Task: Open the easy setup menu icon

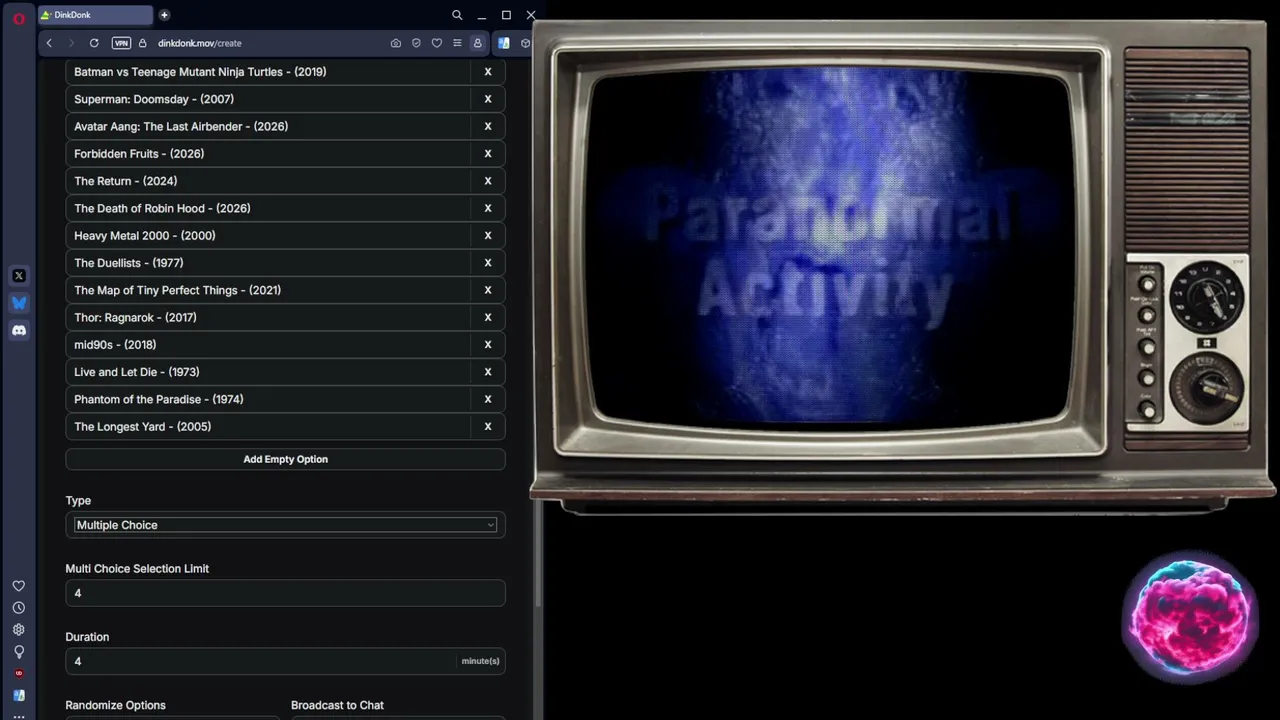Action: coord(457,43)
